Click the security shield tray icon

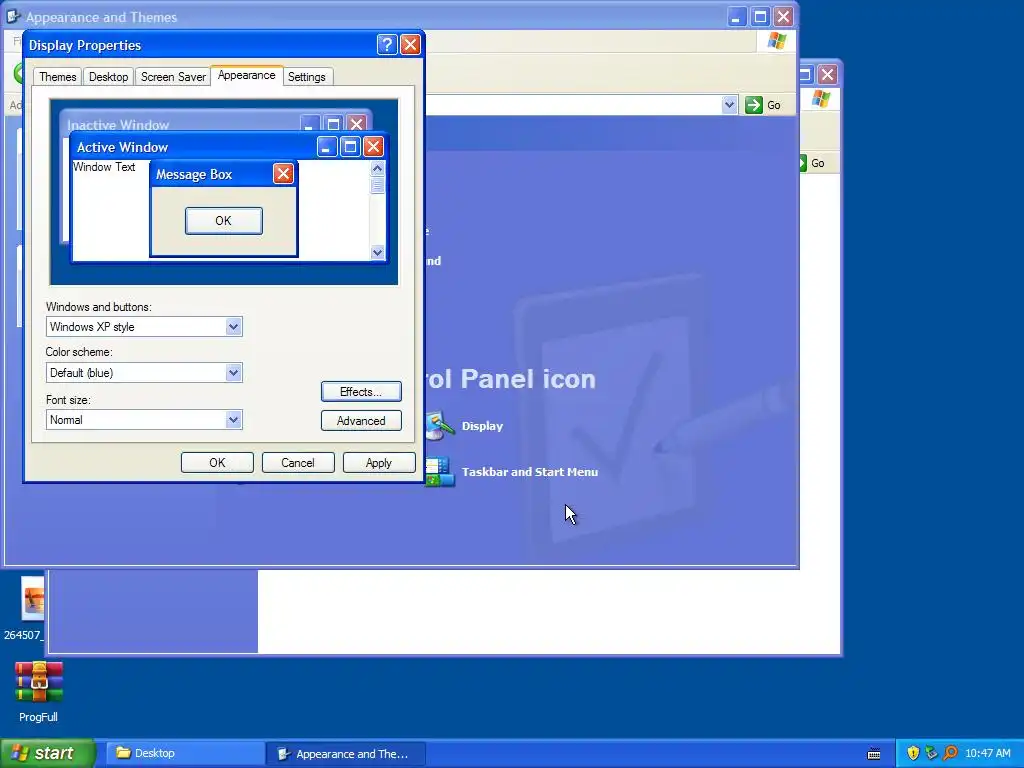[913, 754]
